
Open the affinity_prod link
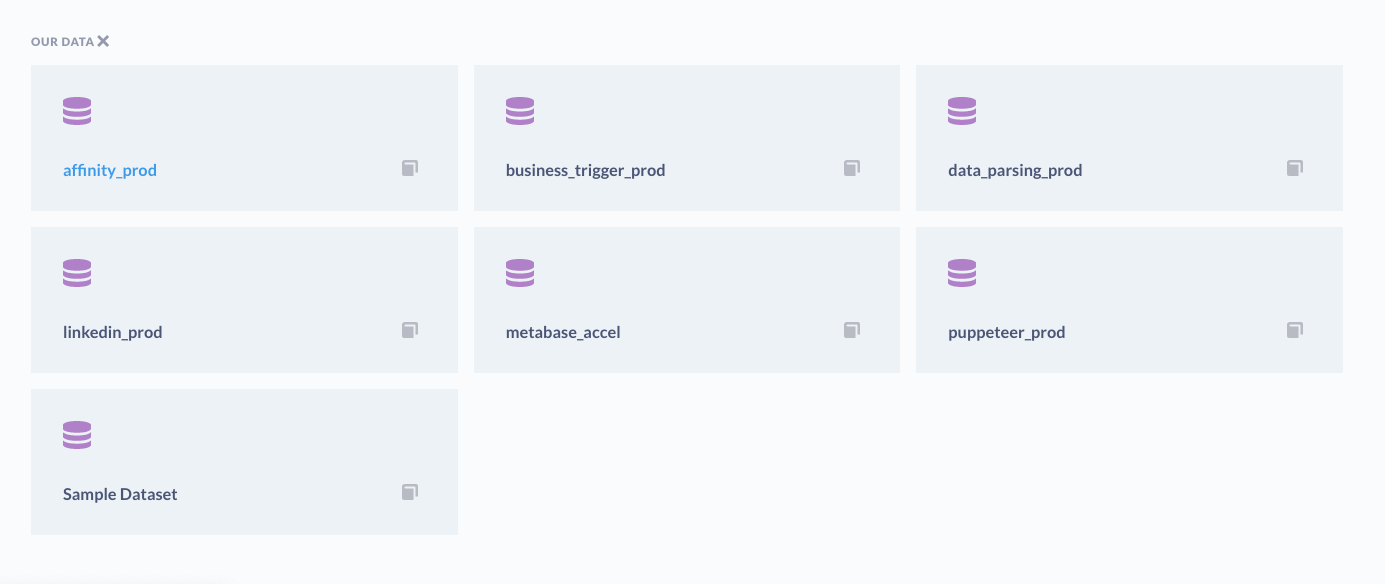coord(110,170)
